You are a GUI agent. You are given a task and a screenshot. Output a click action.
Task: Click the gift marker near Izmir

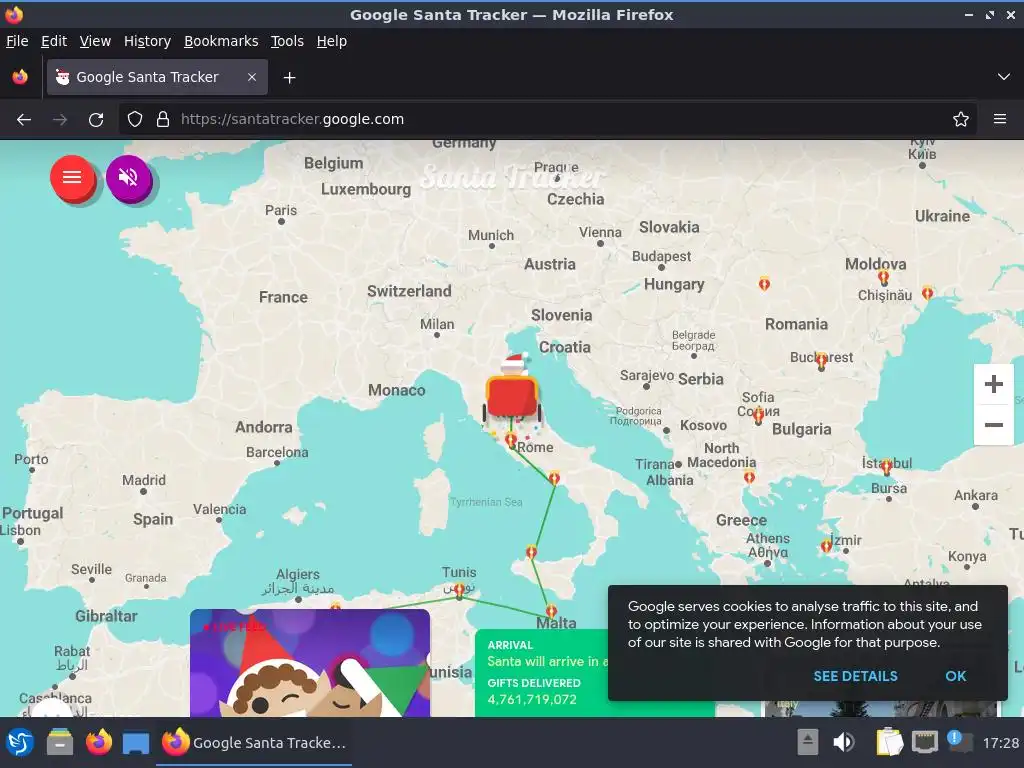[x=827, y=545]
